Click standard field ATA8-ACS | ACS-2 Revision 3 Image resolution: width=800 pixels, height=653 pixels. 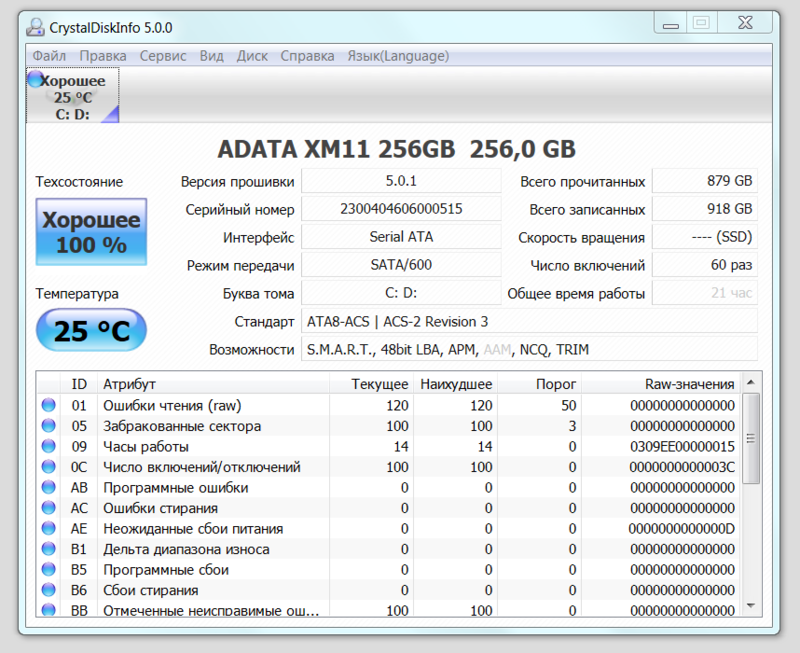(x=530, y=321)
